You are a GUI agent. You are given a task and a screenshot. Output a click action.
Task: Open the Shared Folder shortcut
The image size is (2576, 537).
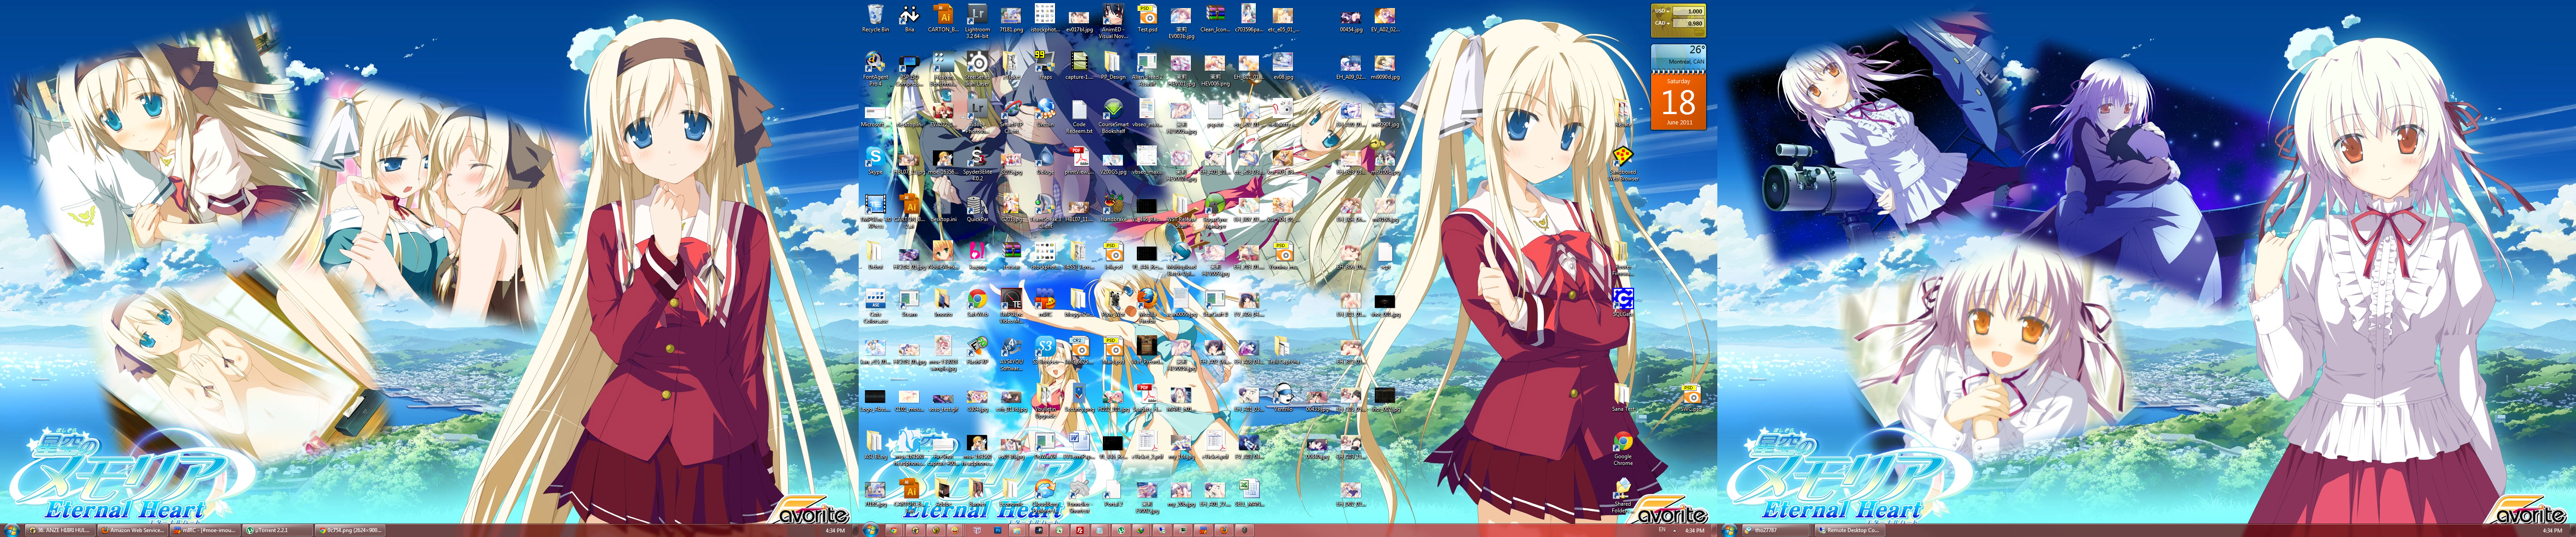(x=1623, y=495)
